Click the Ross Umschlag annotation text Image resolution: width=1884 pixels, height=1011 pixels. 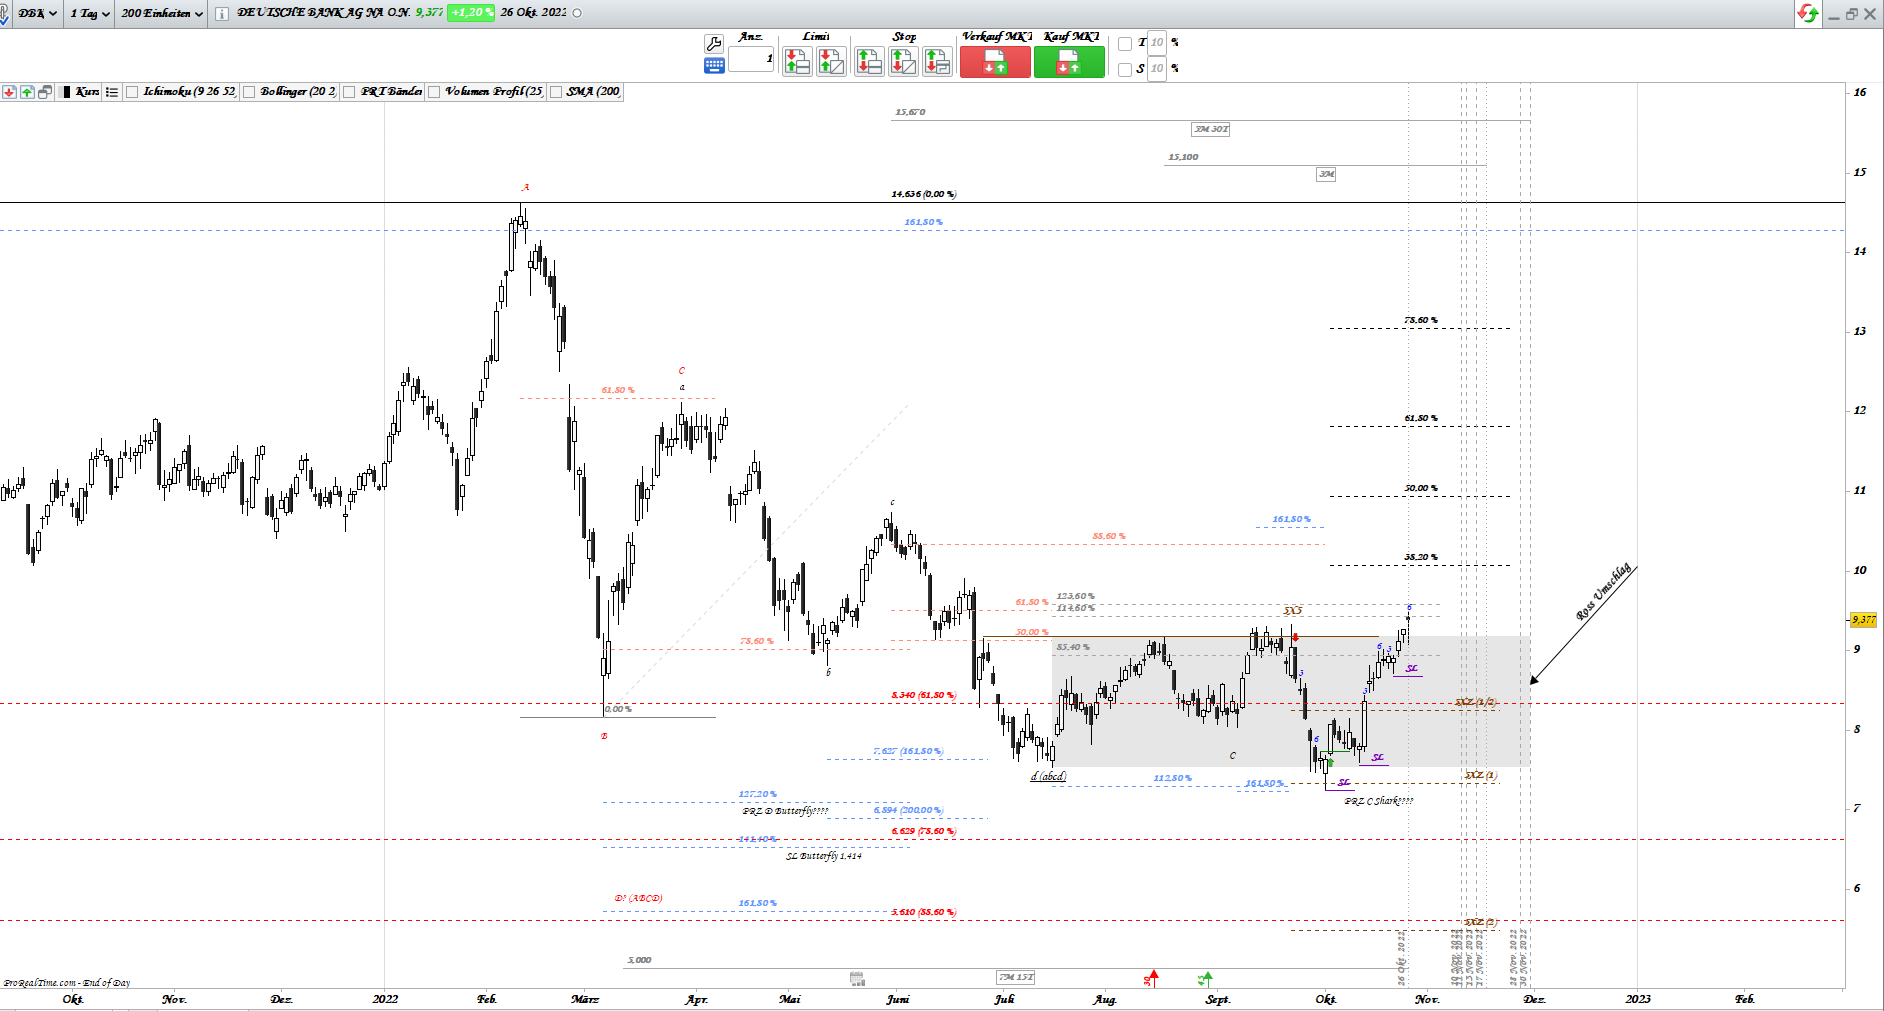click(1603, 591)
